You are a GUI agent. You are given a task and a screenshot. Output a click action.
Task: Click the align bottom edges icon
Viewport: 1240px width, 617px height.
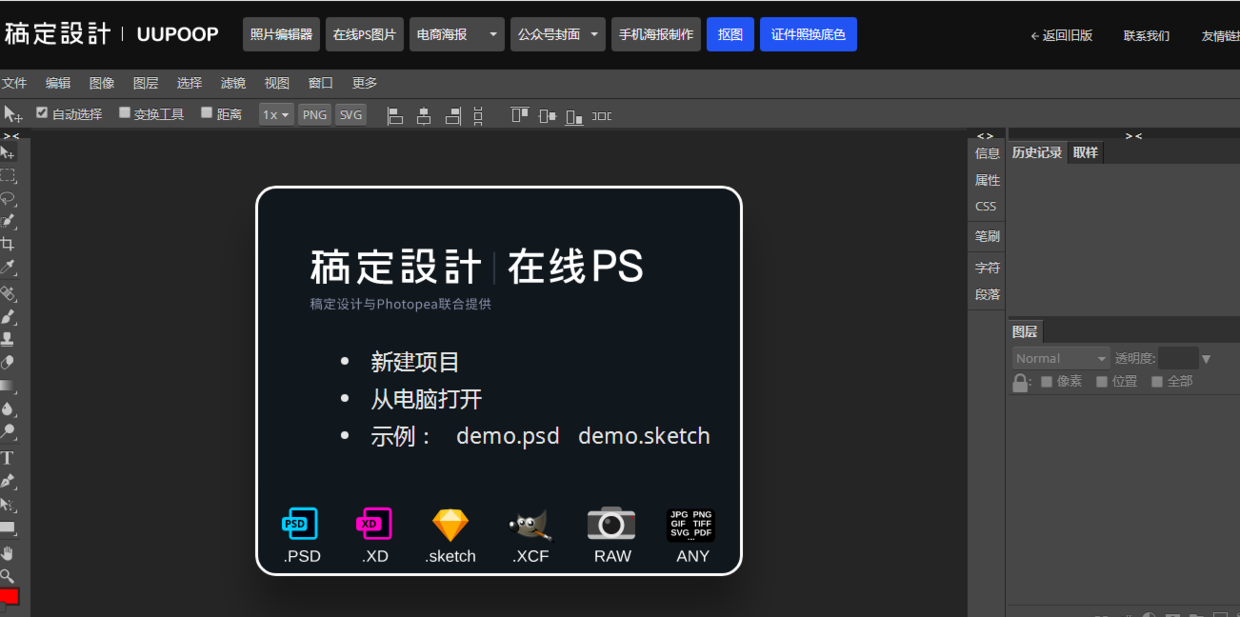coord(574,116)
